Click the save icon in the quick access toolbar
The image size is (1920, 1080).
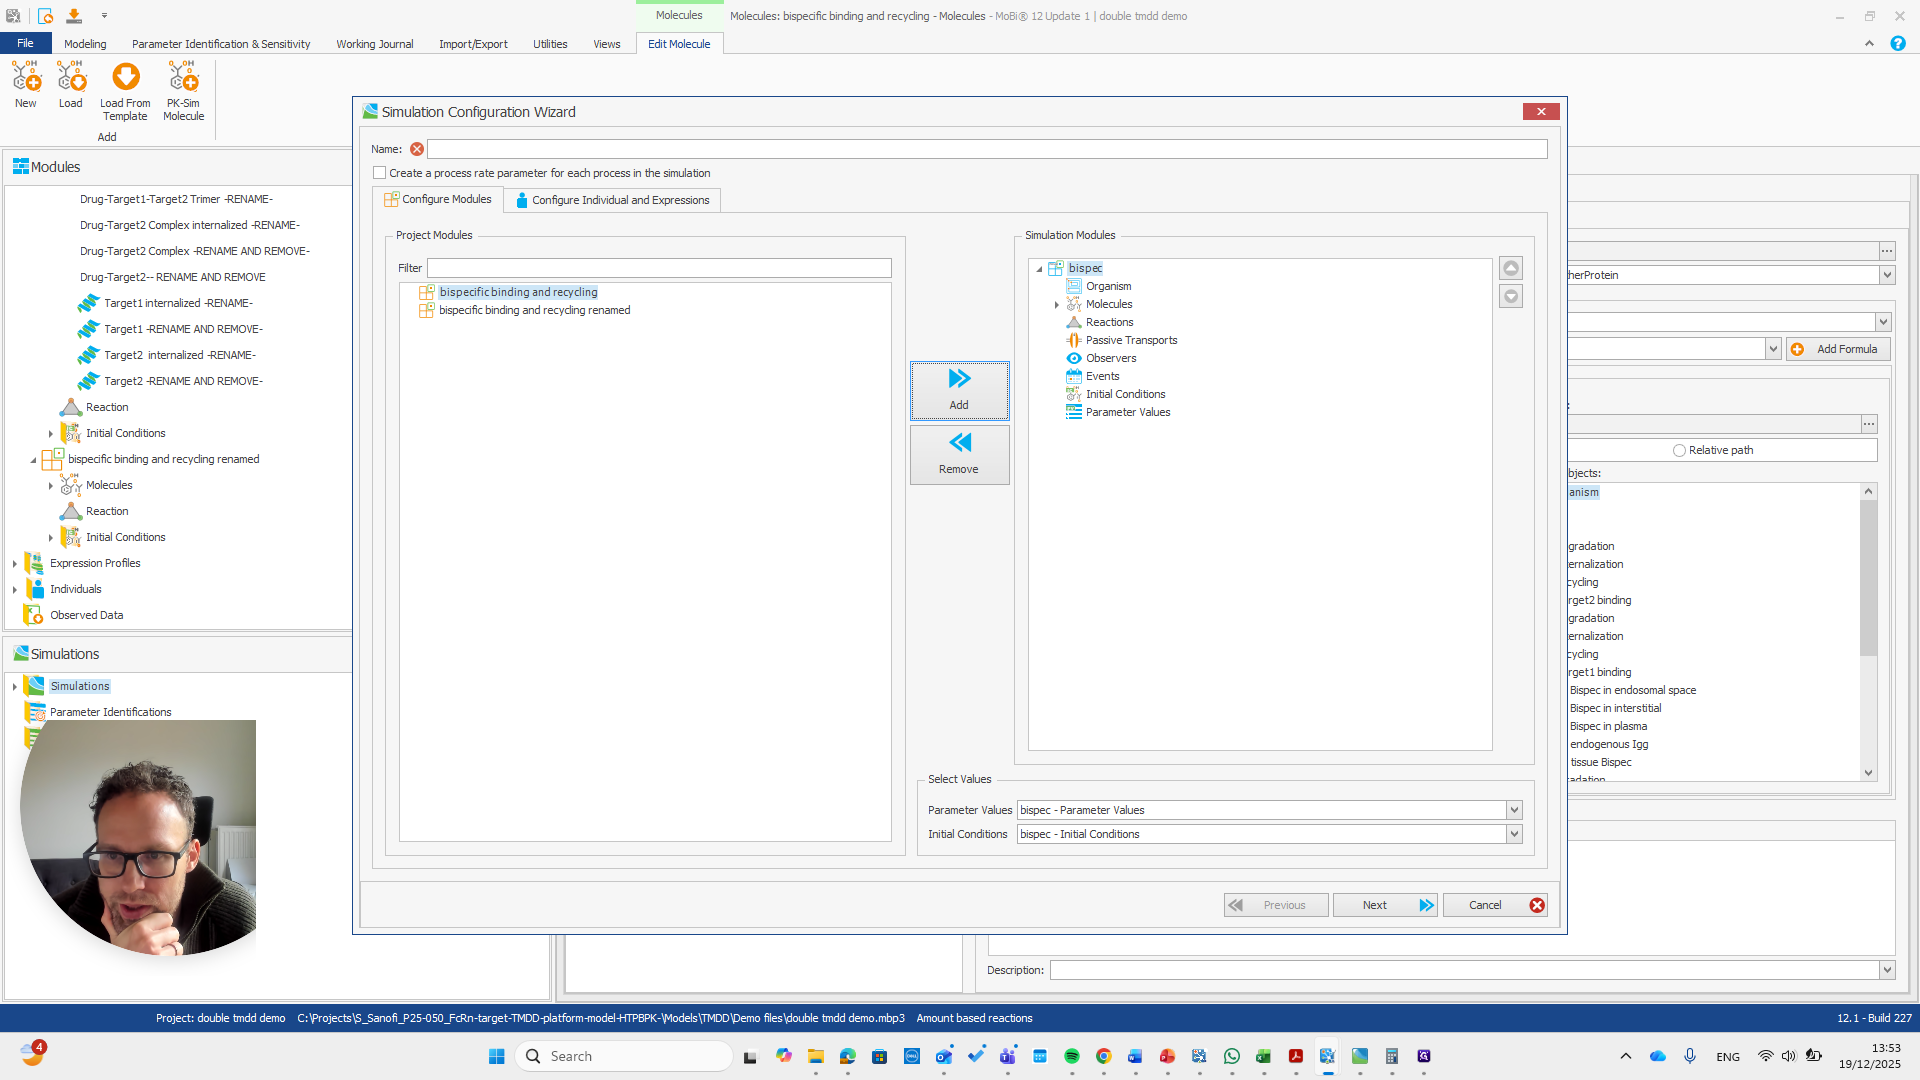[72, 15]
